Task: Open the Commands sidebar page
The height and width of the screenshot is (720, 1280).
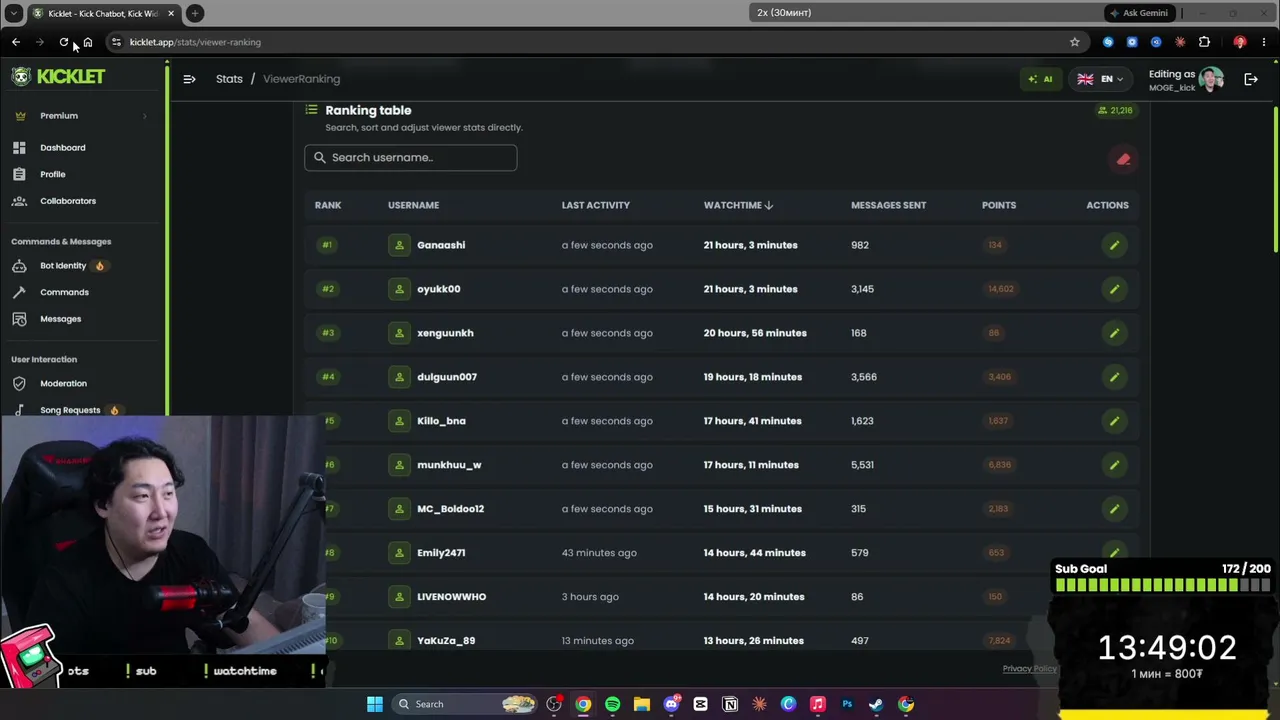Action: pyautogui.click(x=64, y=292)
